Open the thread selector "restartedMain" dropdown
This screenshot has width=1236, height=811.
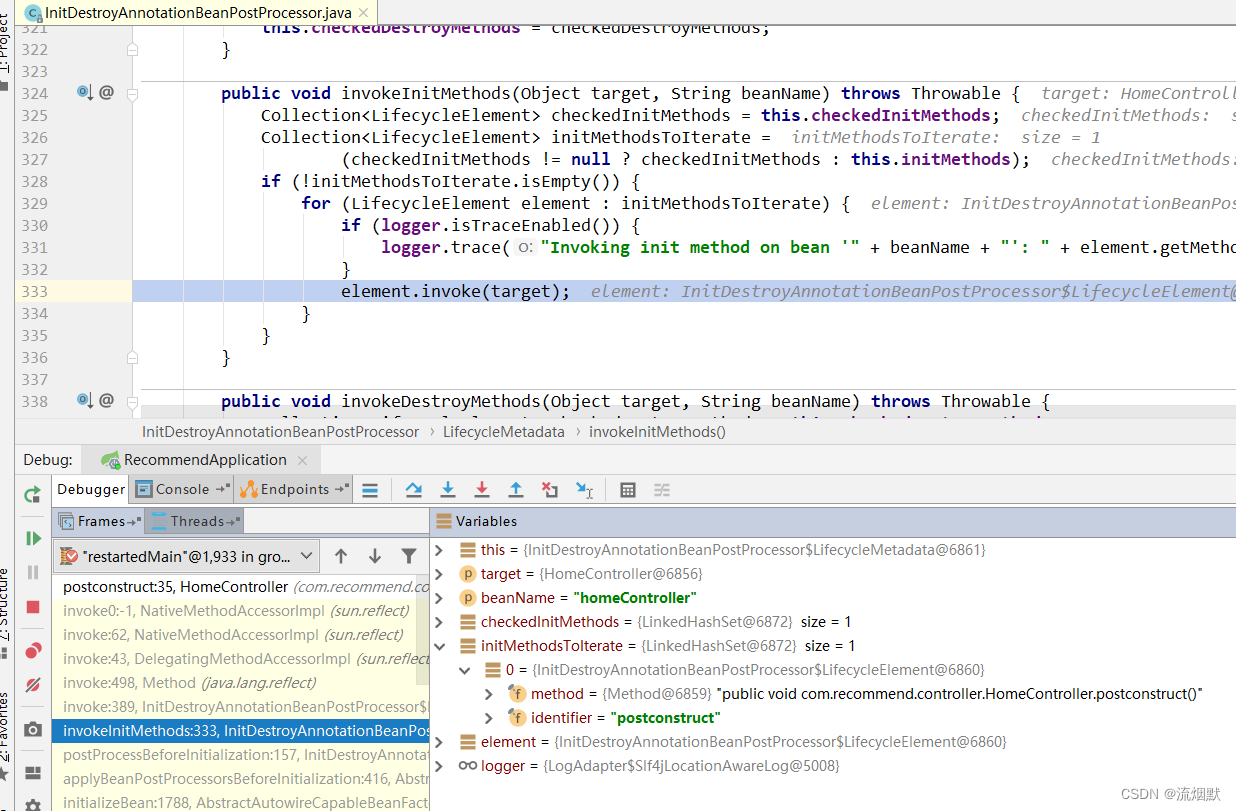tap(188, 556)
